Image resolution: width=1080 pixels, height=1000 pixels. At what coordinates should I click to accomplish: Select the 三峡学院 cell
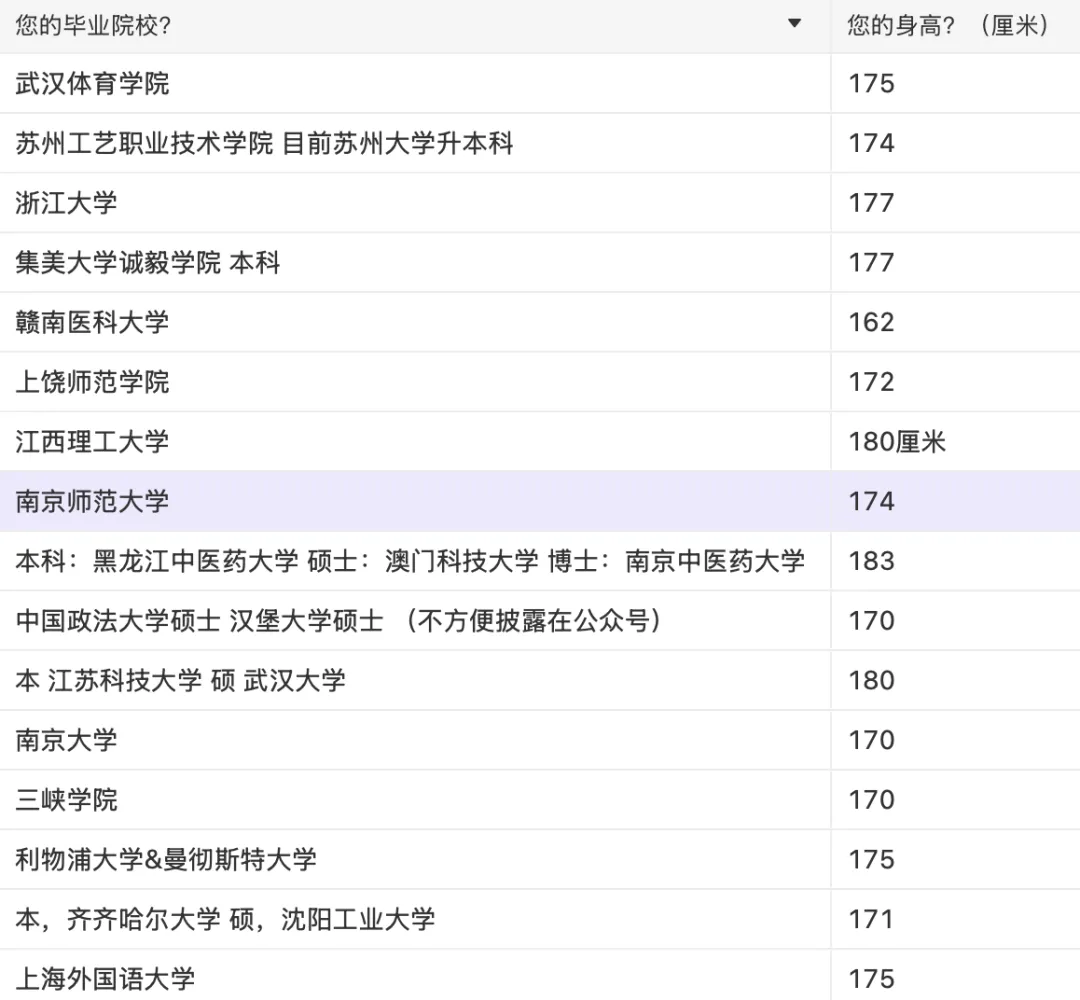tap(415, 800)
